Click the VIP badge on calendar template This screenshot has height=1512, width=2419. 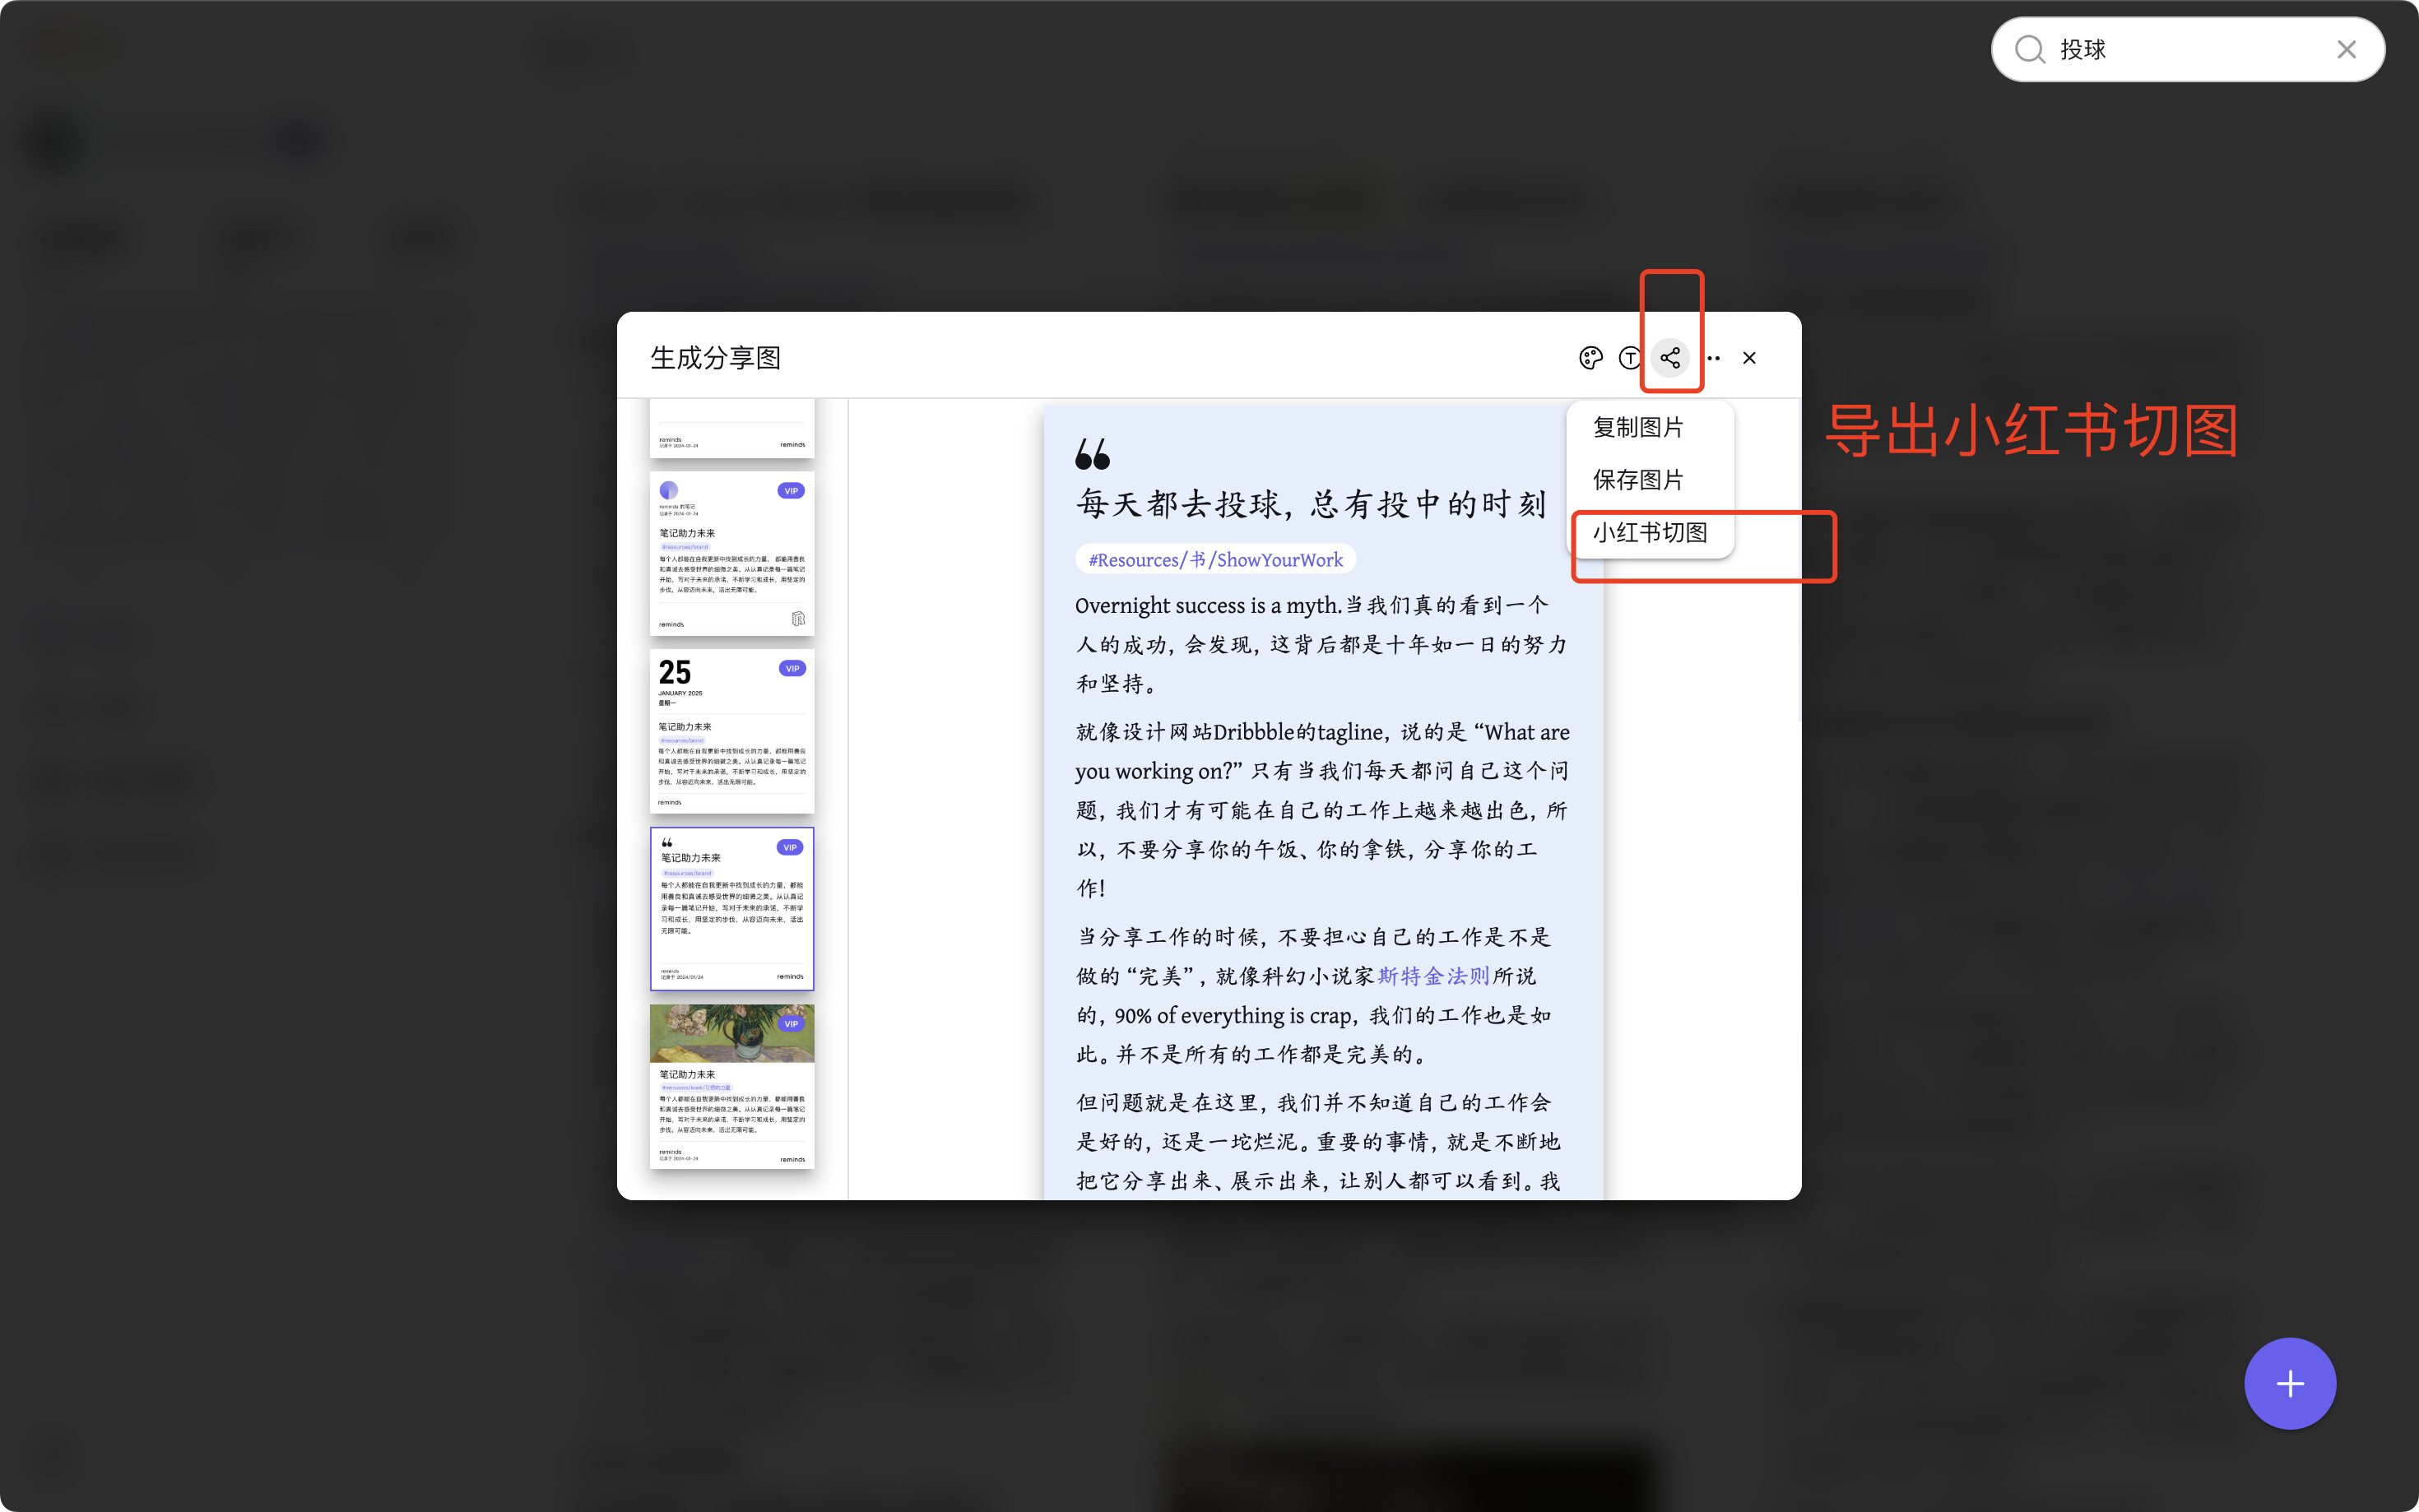(x=792, y=668)
